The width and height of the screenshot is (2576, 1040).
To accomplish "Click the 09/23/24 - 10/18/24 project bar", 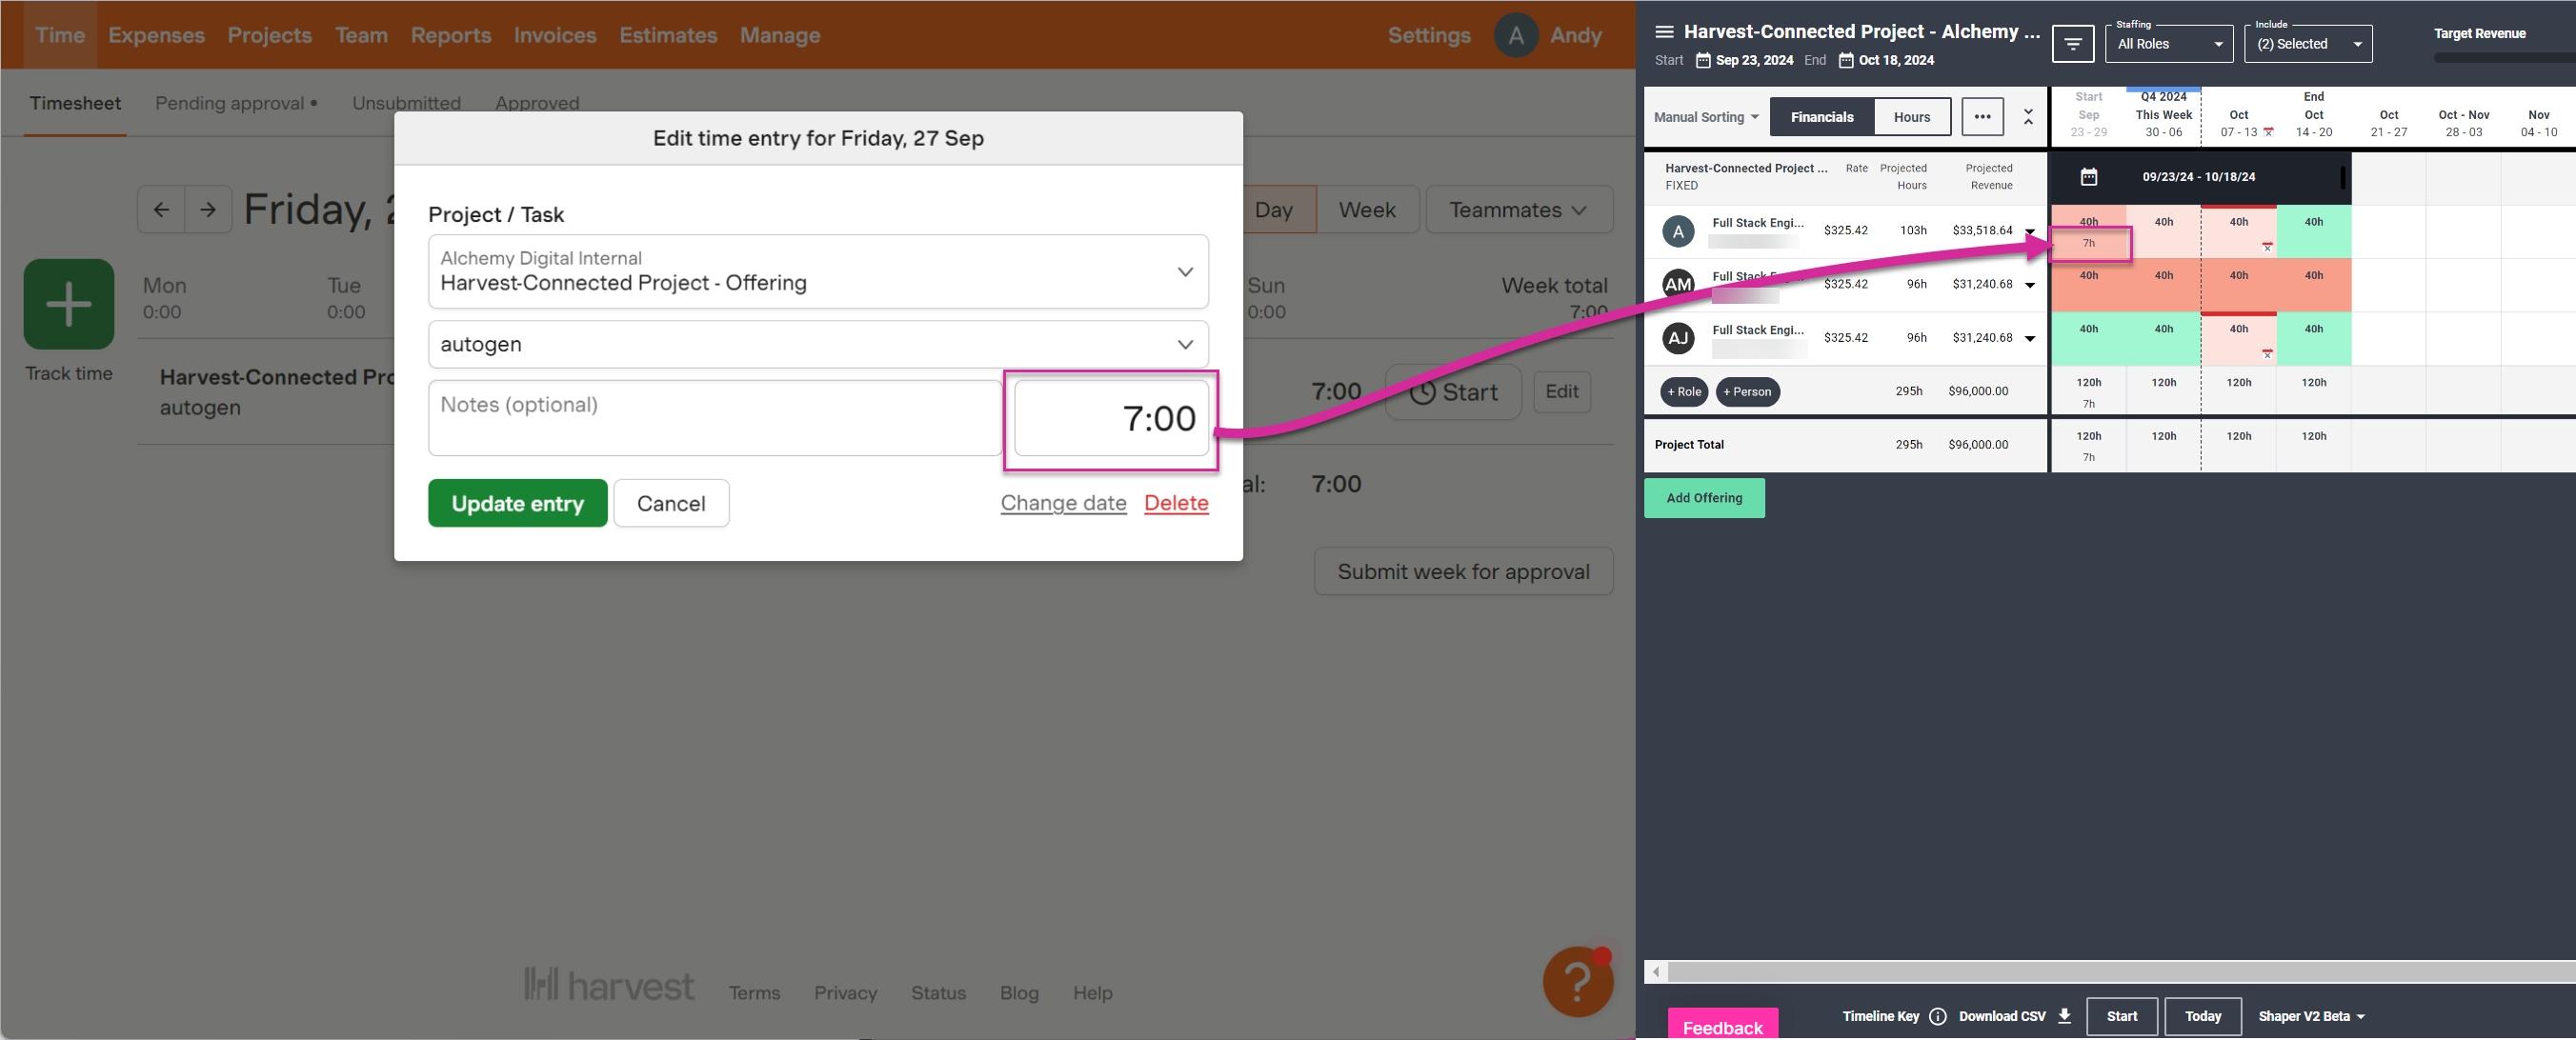I will pyautogui.click(x=2200, y=177).
